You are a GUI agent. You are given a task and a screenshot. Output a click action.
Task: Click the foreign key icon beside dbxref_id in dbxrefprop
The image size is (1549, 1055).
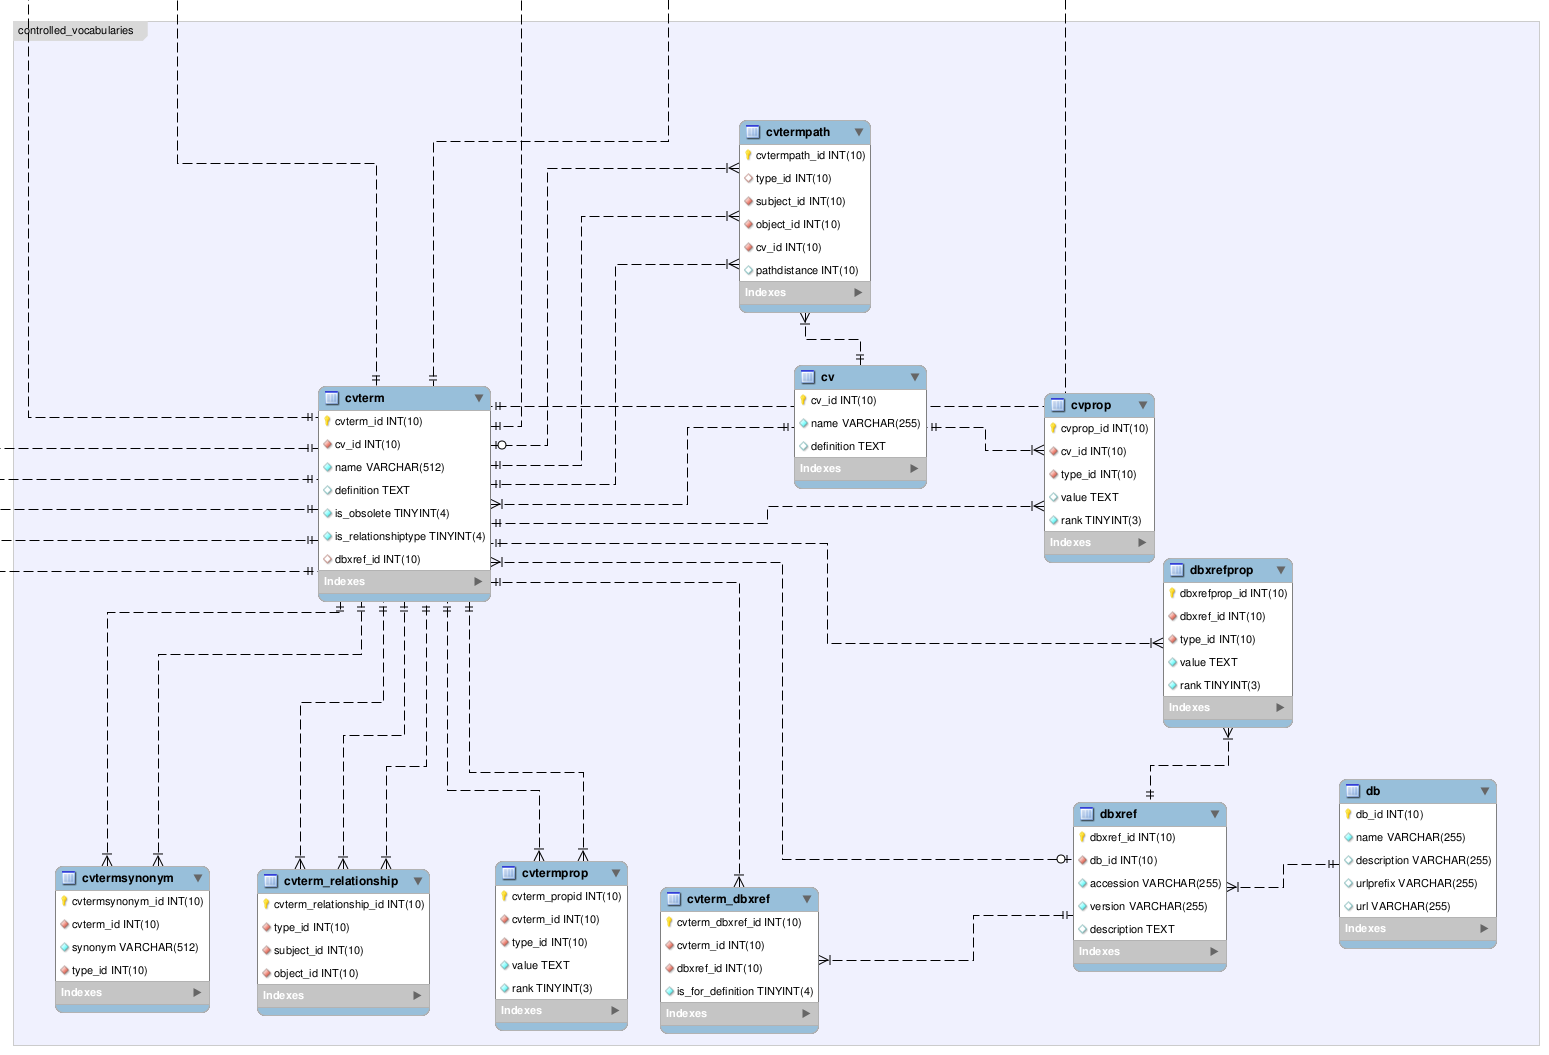(x=1173, y=616)
